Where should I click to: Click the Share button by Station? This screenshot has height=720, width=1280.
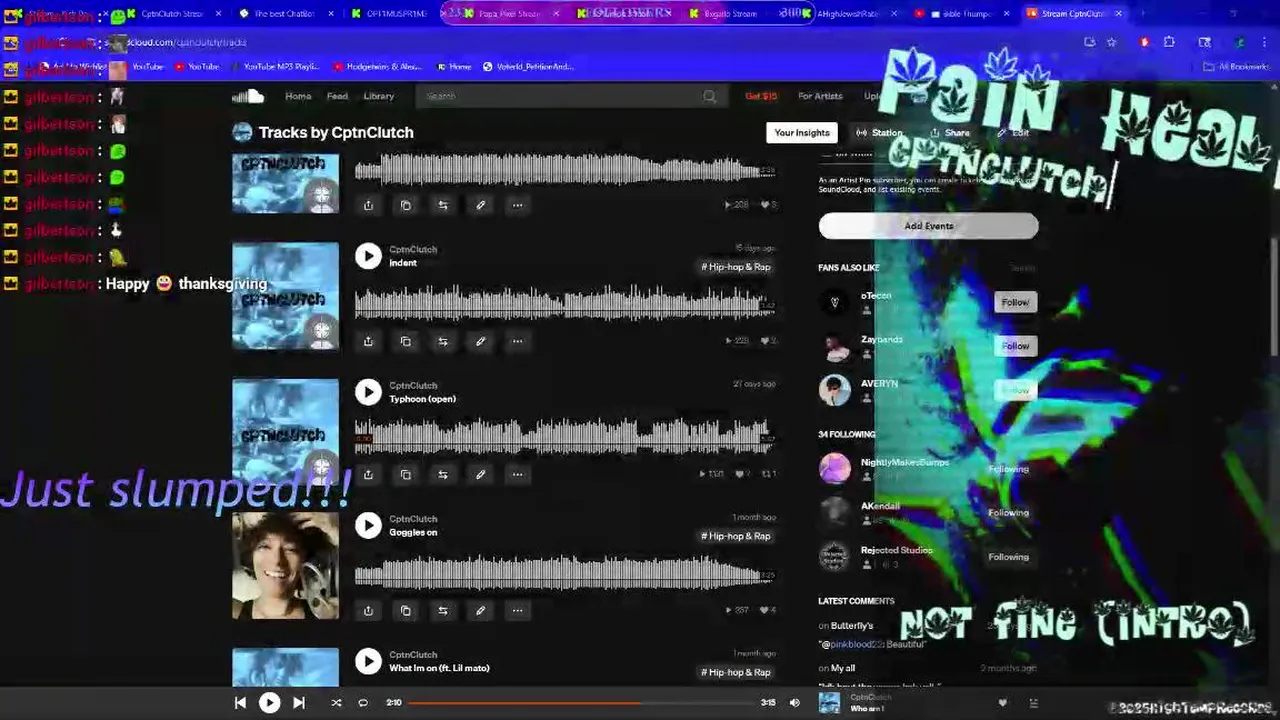tap(949, 133)
